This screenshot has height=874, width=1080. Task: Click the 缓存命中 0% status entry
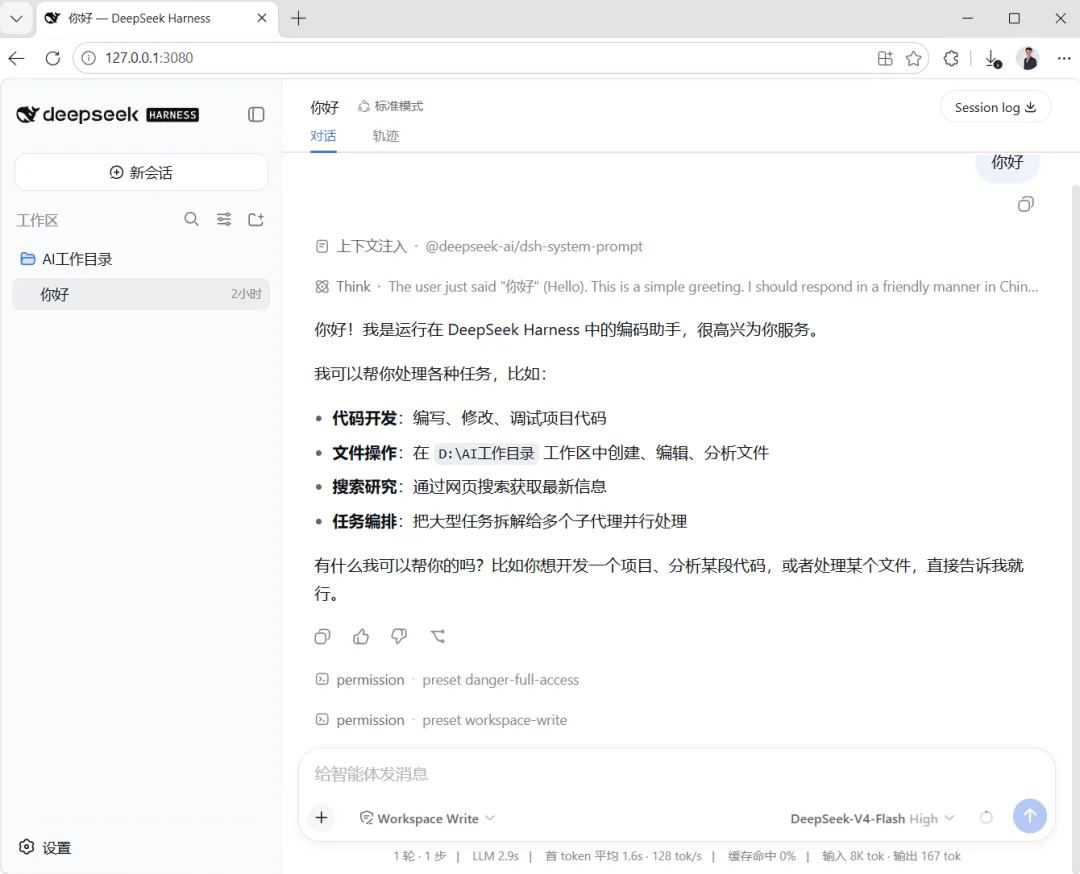click(x=762, y=856)
